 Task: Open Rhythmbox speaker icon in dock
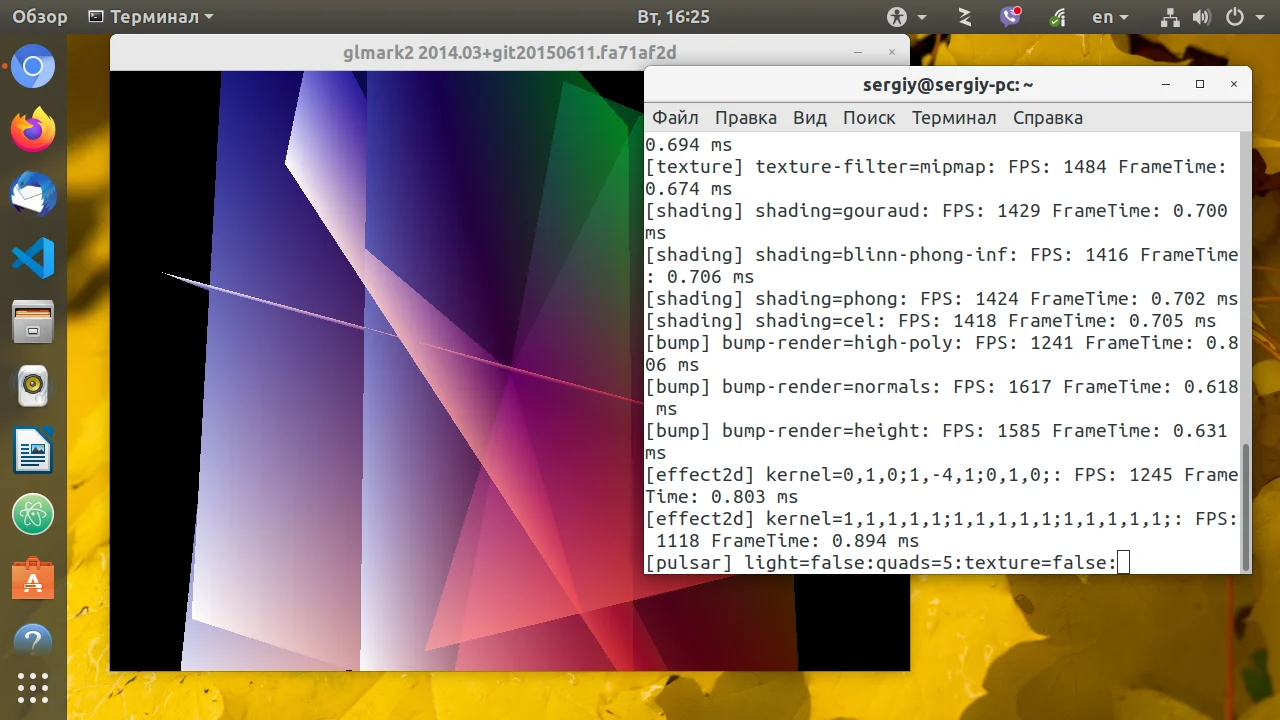point(33,386)
